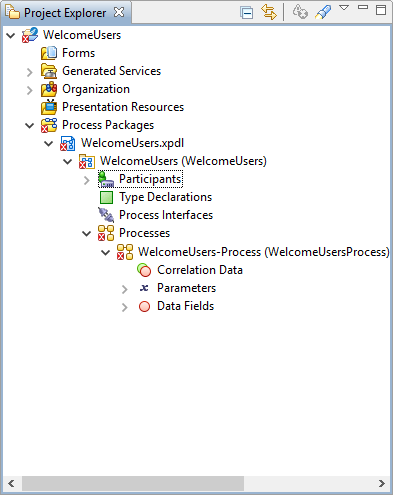Click the Correlation Data icon
Viewport: 393px width, 495px height.
[x=144, y=270]
